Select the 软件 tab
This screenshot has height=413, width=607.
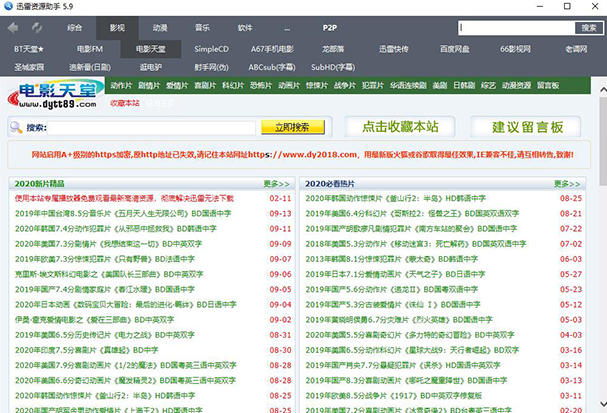pos(245,28)
